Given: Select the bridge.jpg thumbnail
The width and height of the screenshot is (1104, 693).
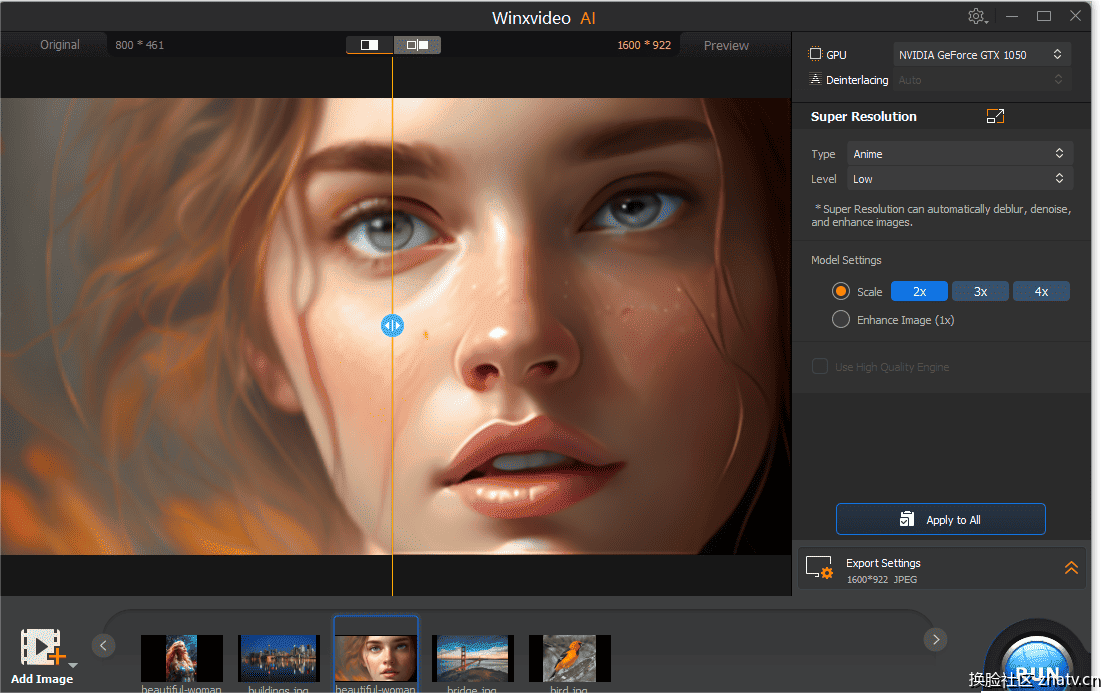Looking at the screenshot, I should [x=472, y=658].
